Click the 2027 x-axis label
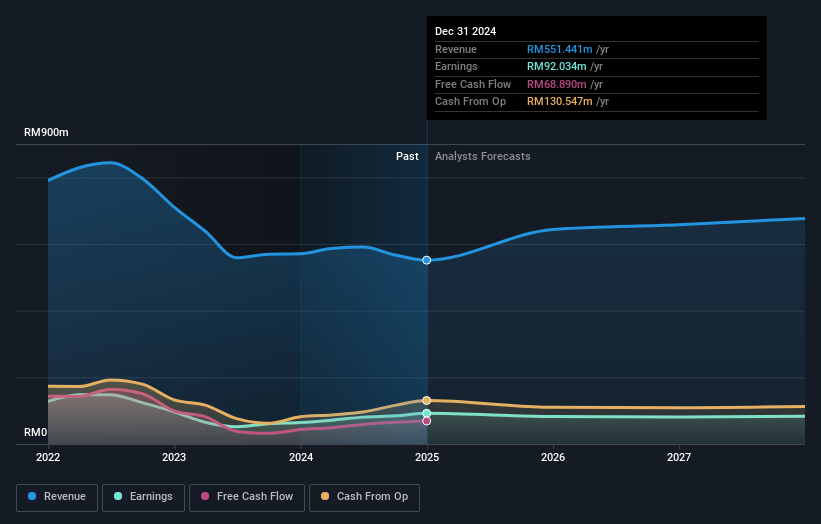 679,457
